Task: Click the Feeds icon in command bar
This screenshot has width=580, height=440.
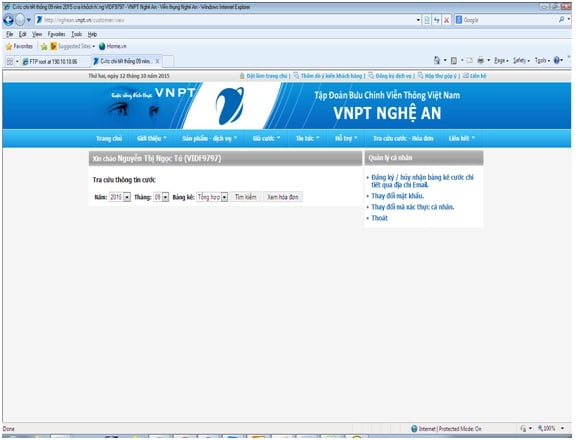Action: [x=454, y=61]
